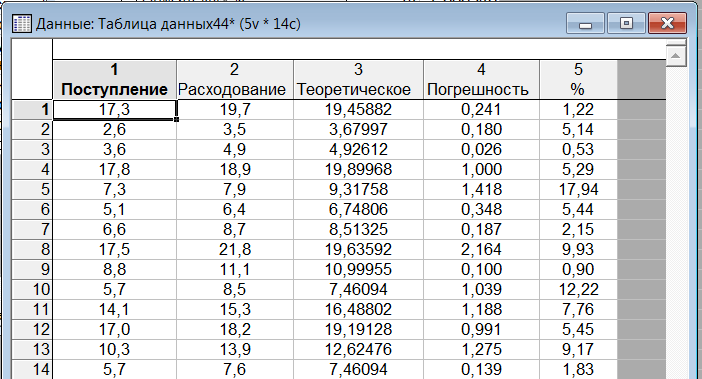The width and height of the screenshot is (702, 379).
Task: Select row header 7
Action: click(x=32, y=230)
